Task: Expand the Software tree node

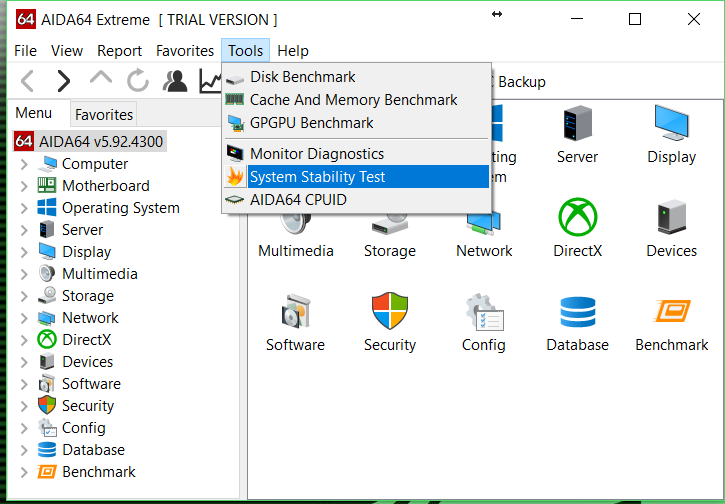Action: [24, 384]
